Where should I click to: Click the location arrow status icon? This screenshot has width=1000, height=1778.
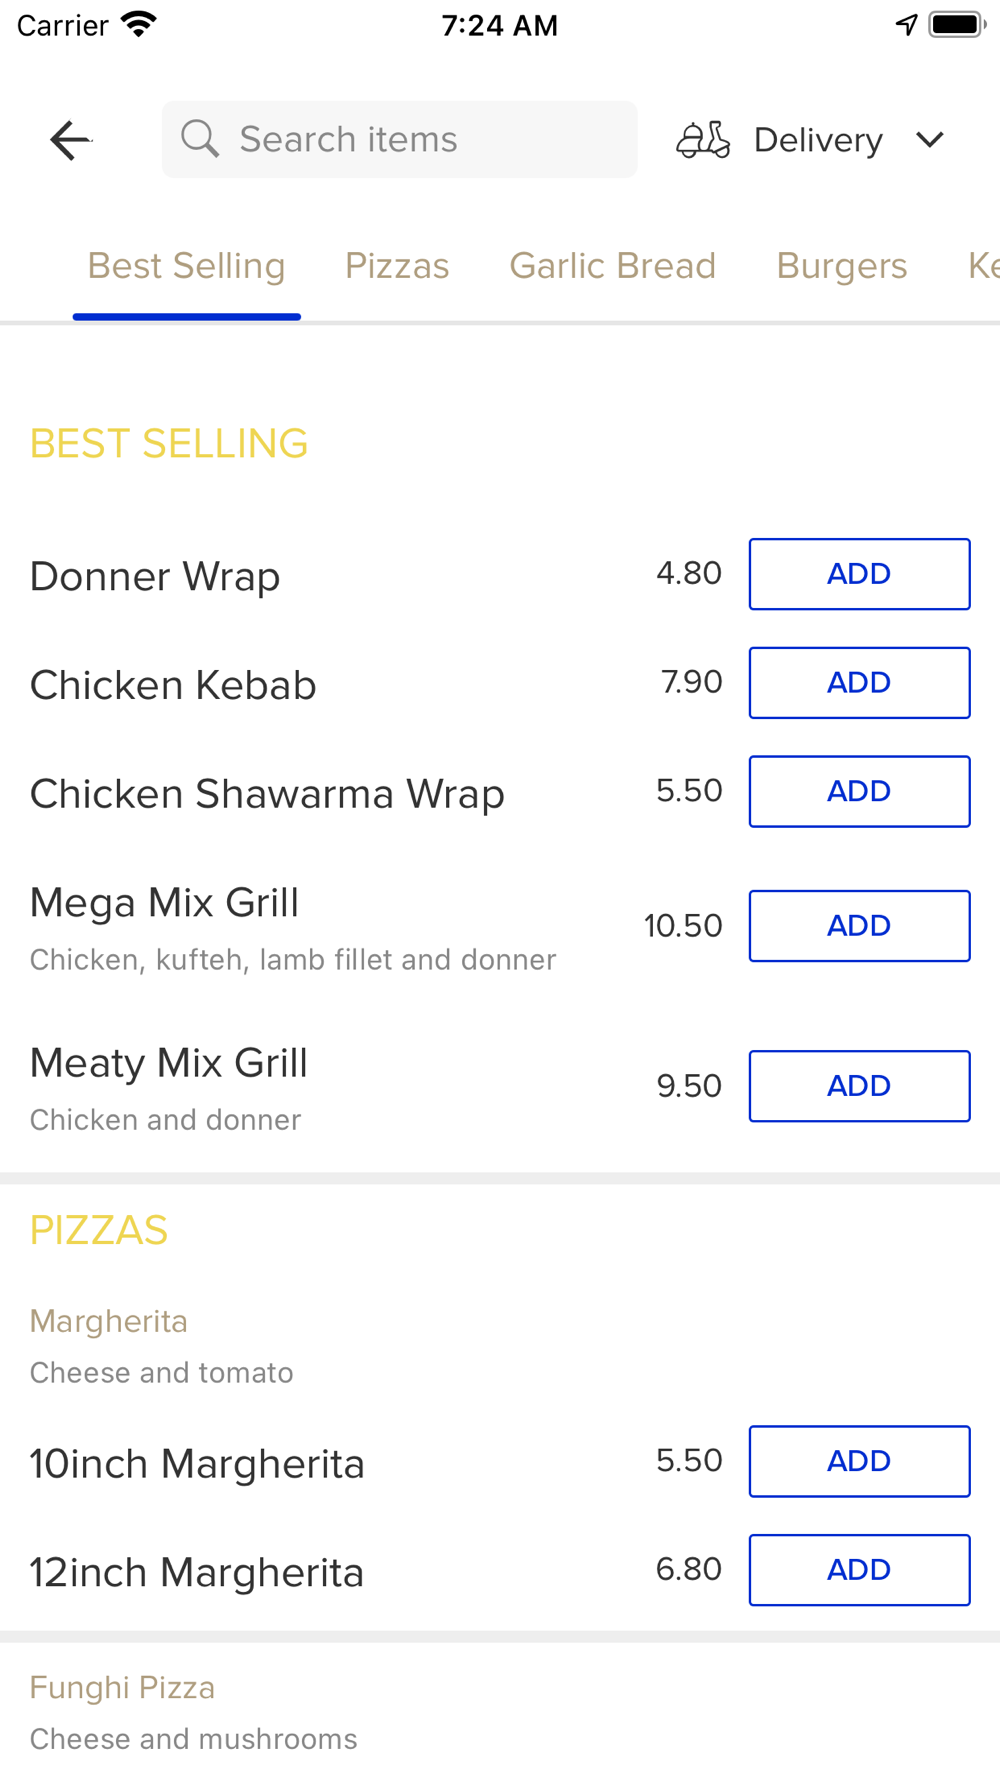(x=906, y=24)
